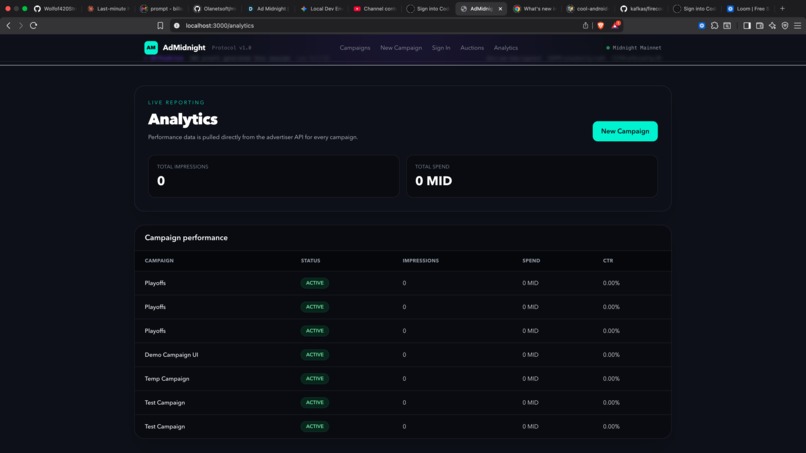
Task: Switch to the Last-minute tab
Action: point(108,9)
